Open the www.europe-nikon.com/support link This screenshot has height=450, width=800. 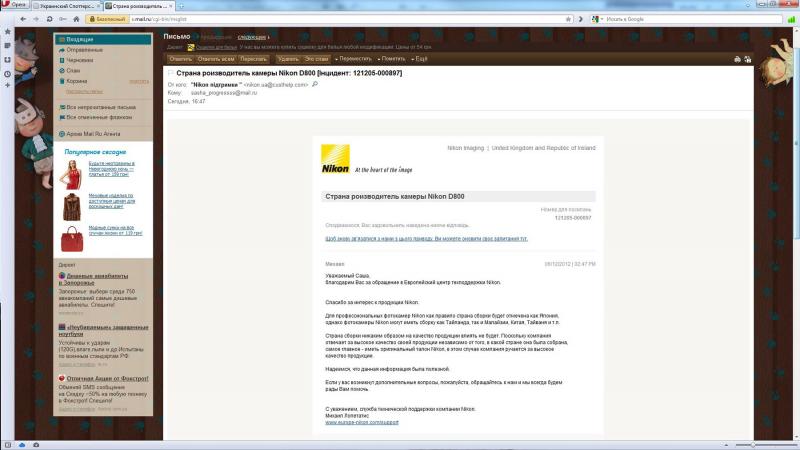pos(362,422)
